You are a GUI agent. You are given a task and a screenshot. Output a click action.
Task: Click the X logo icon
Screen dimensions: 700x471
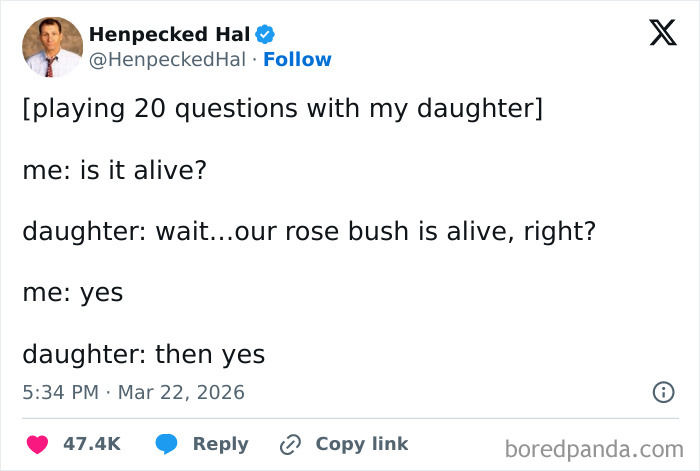tap(656, 34)
